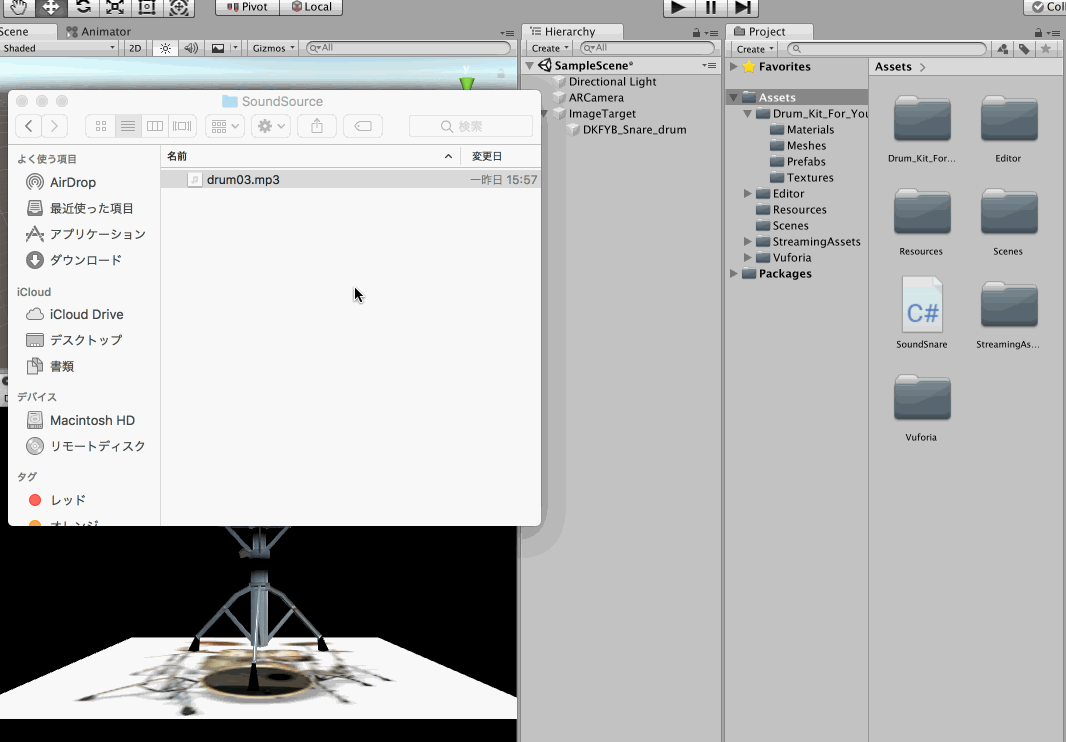The width and height of the screenshot is (1066, 742).
Task: Expand the Editor folder in Assets tree
Action: [x=748, y=194]
